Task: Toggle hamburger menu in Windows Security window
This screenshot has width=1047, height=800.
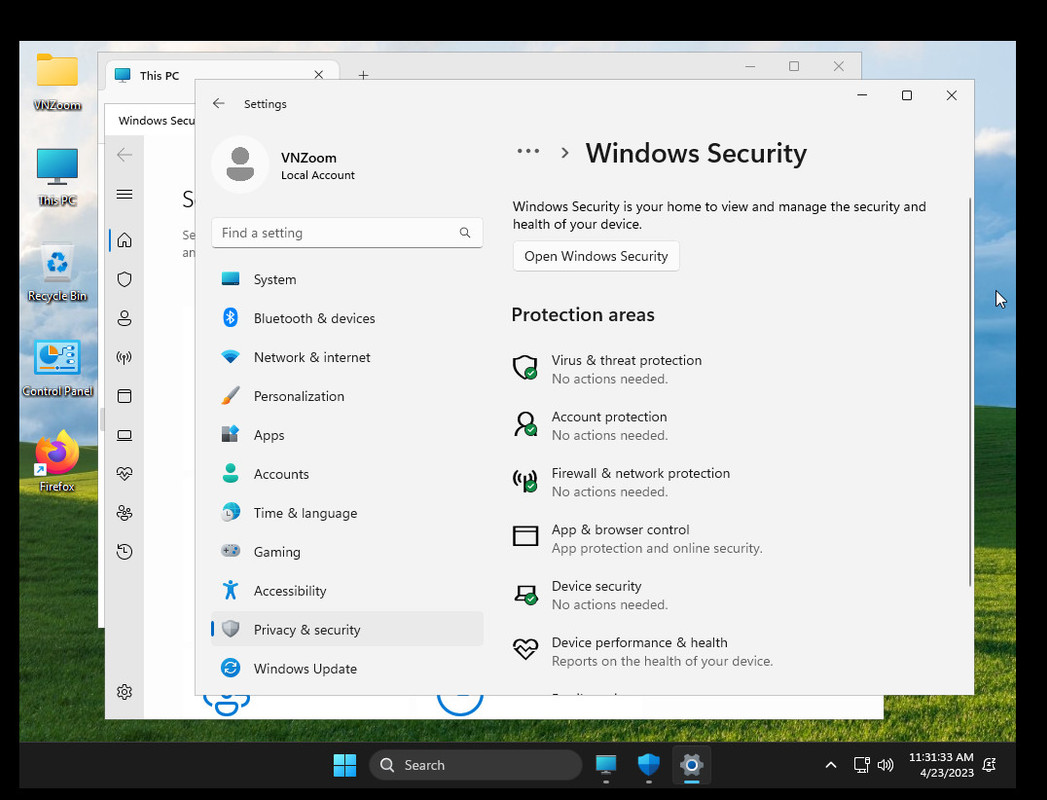Action: pyautogui.click(x=124, y=194)
